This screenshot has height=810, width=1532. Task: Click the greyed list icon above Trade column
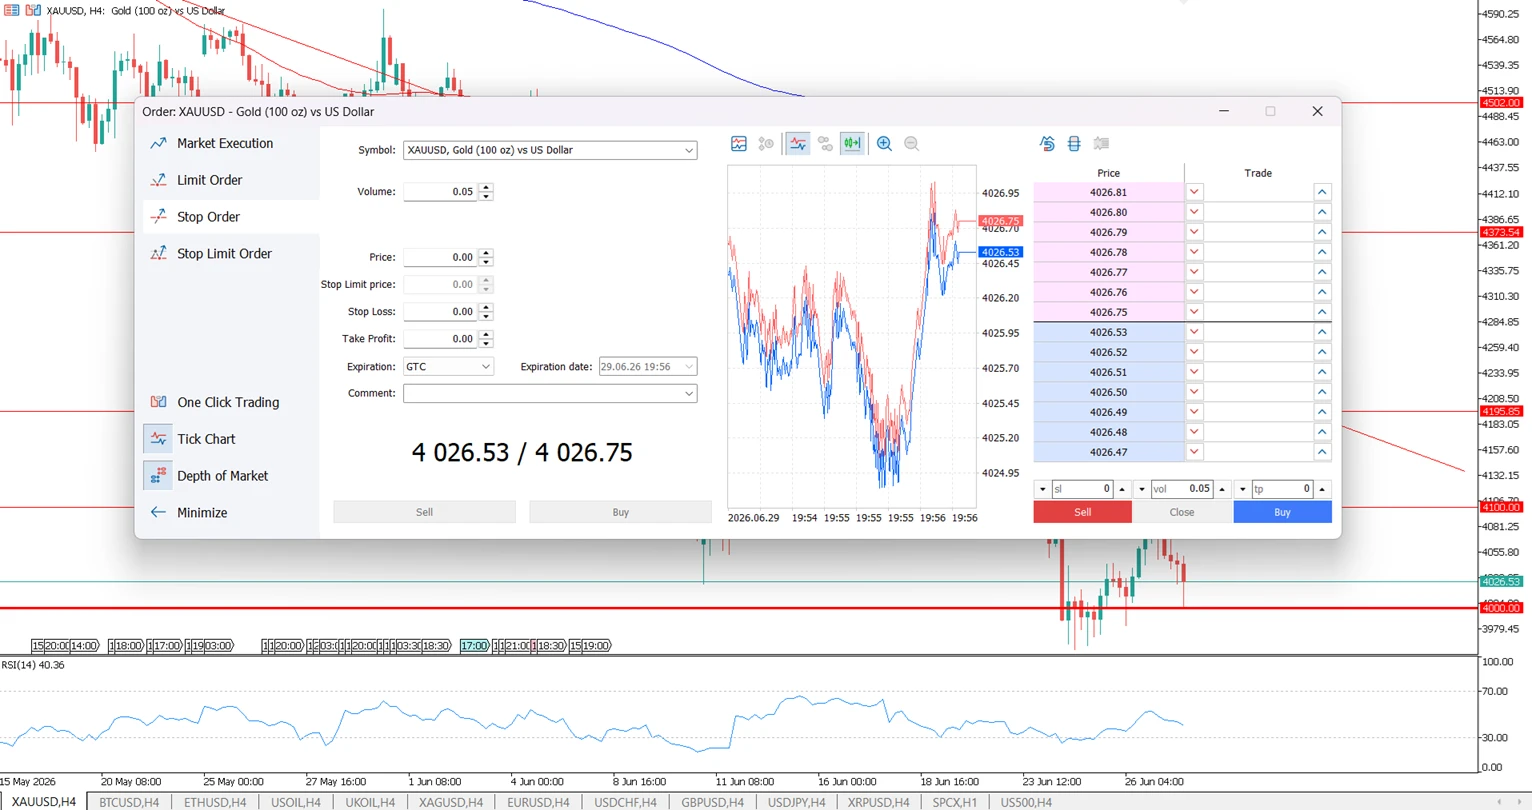coord(1101,144)
